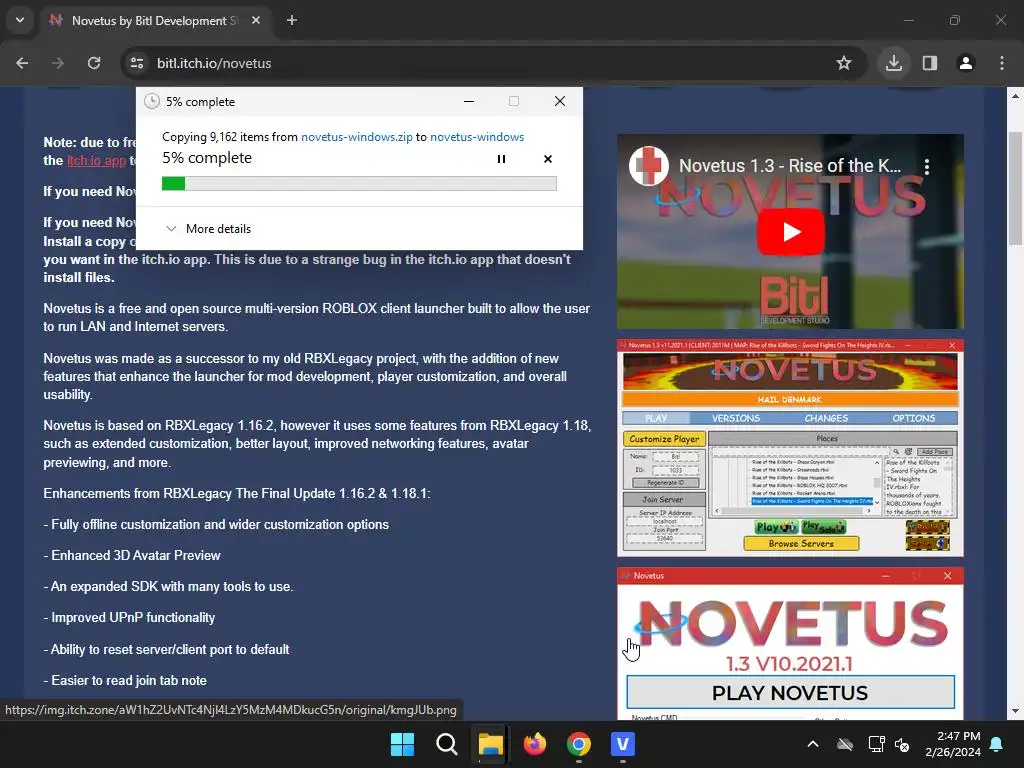Viewport: 1024px width, 768px height.
Task: Pause the file copy operation
Action: tap(502, 159)
